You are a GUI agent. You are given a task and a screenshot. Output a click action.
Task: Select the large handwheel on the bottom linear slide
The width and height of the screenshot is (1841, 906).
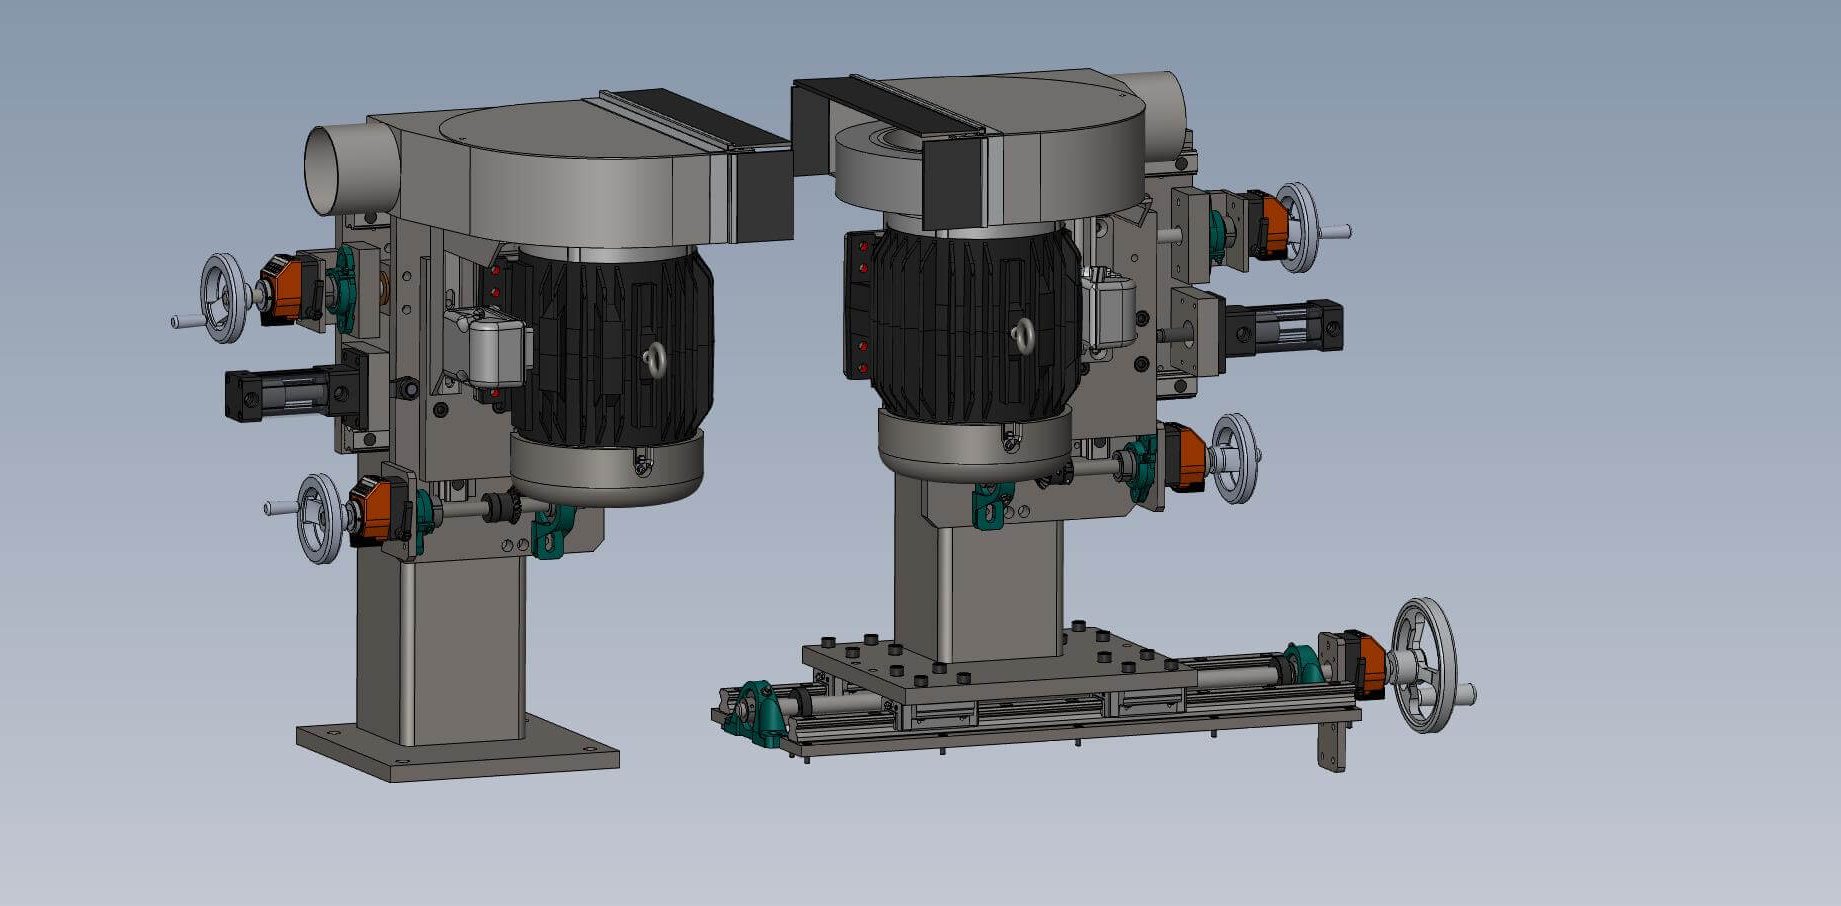coord(1425,665)
